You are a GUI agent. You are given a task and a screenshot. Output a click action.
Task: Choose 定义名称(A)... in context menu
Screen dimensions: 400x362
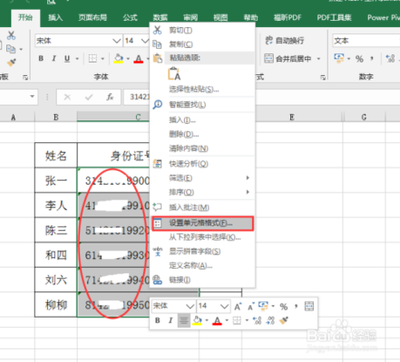(203, 266)
